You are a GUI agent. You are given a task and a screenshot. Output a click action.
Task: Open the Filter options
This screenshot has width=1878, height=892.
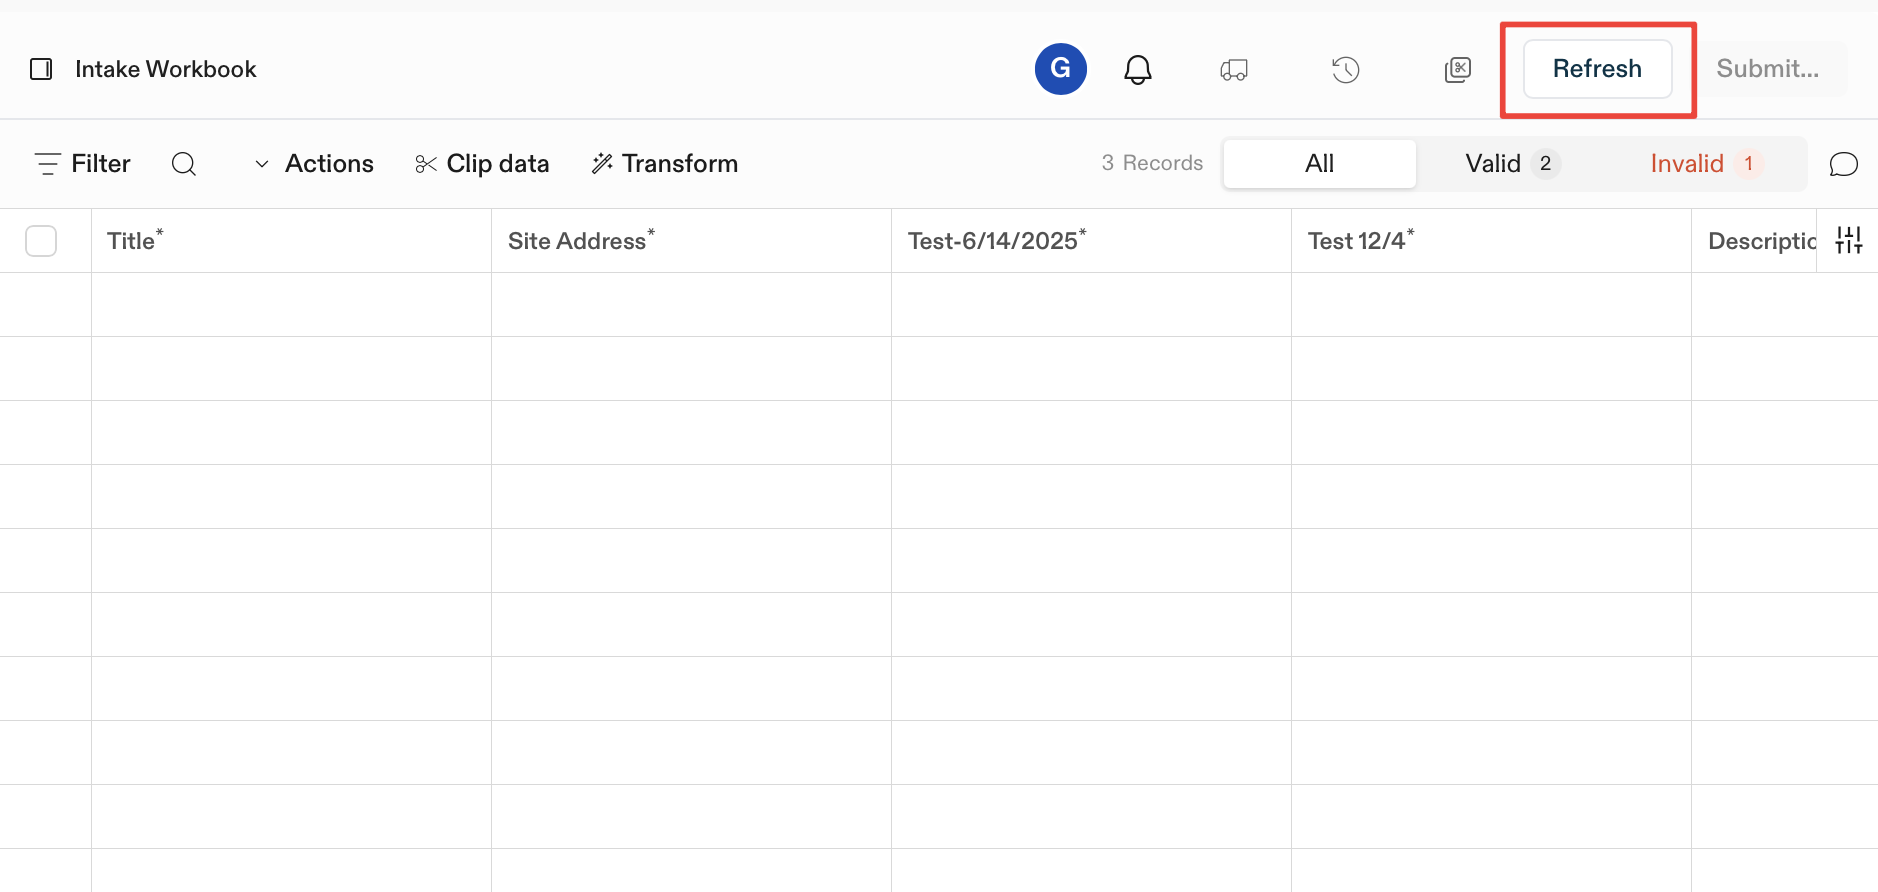[83, 163]
